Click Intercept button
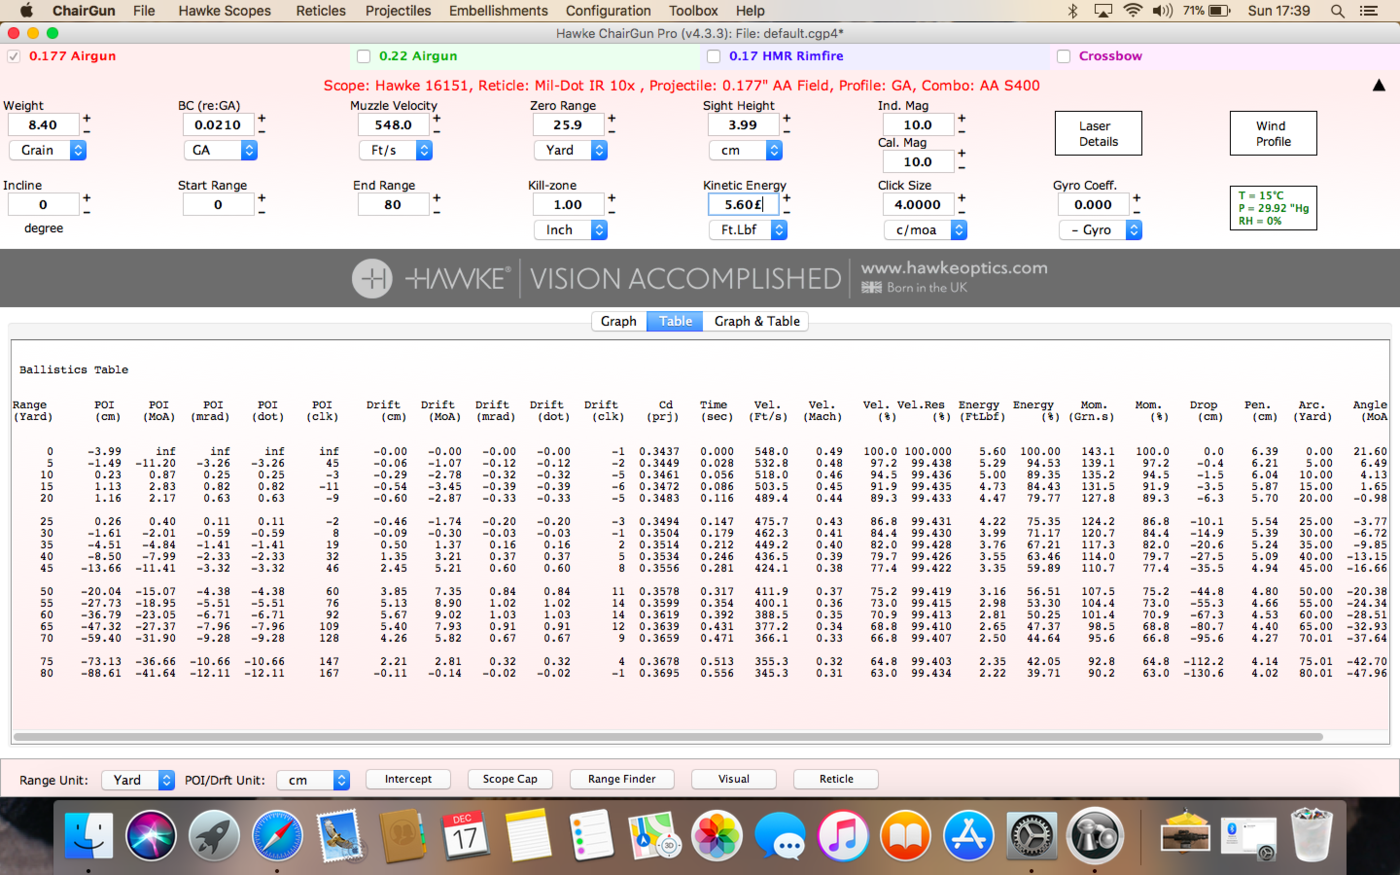Image resolution: width=1400 pixels, height=875 pixels. (x=408, y=779)
